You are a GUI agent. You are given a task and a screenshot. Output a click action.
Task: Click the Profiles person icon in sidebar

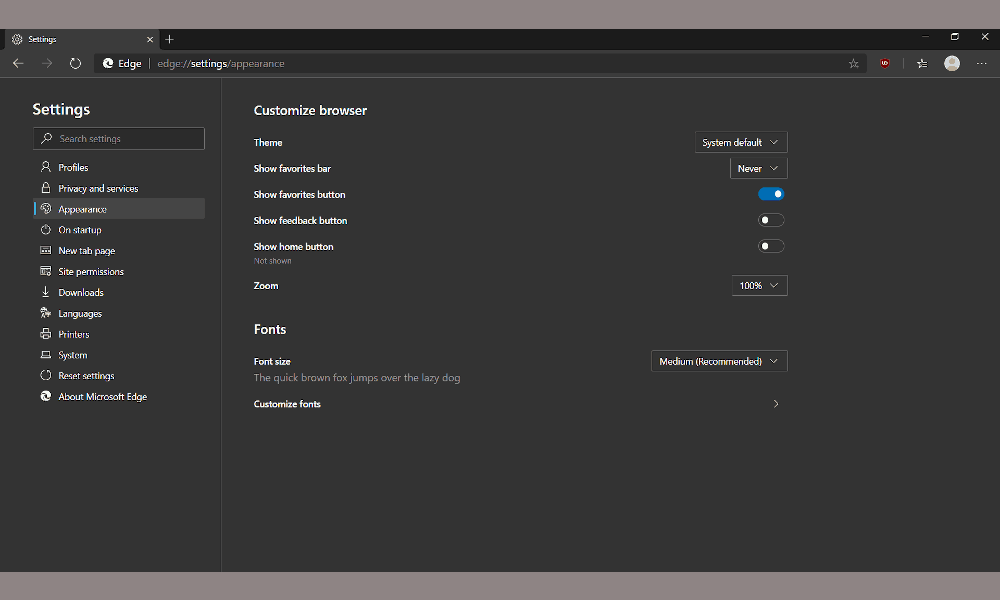coord(45,167)
